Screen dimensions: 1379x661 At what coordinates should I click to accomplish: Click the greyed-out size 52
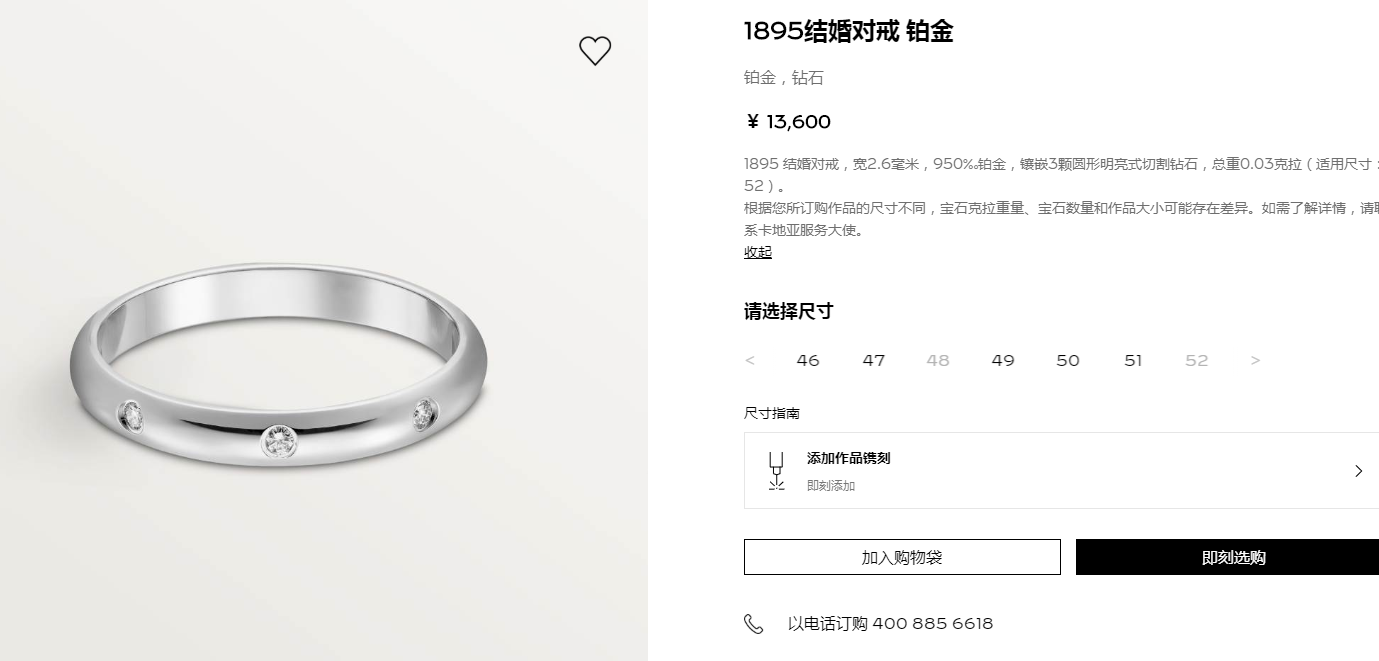[x=1197, y=361]
